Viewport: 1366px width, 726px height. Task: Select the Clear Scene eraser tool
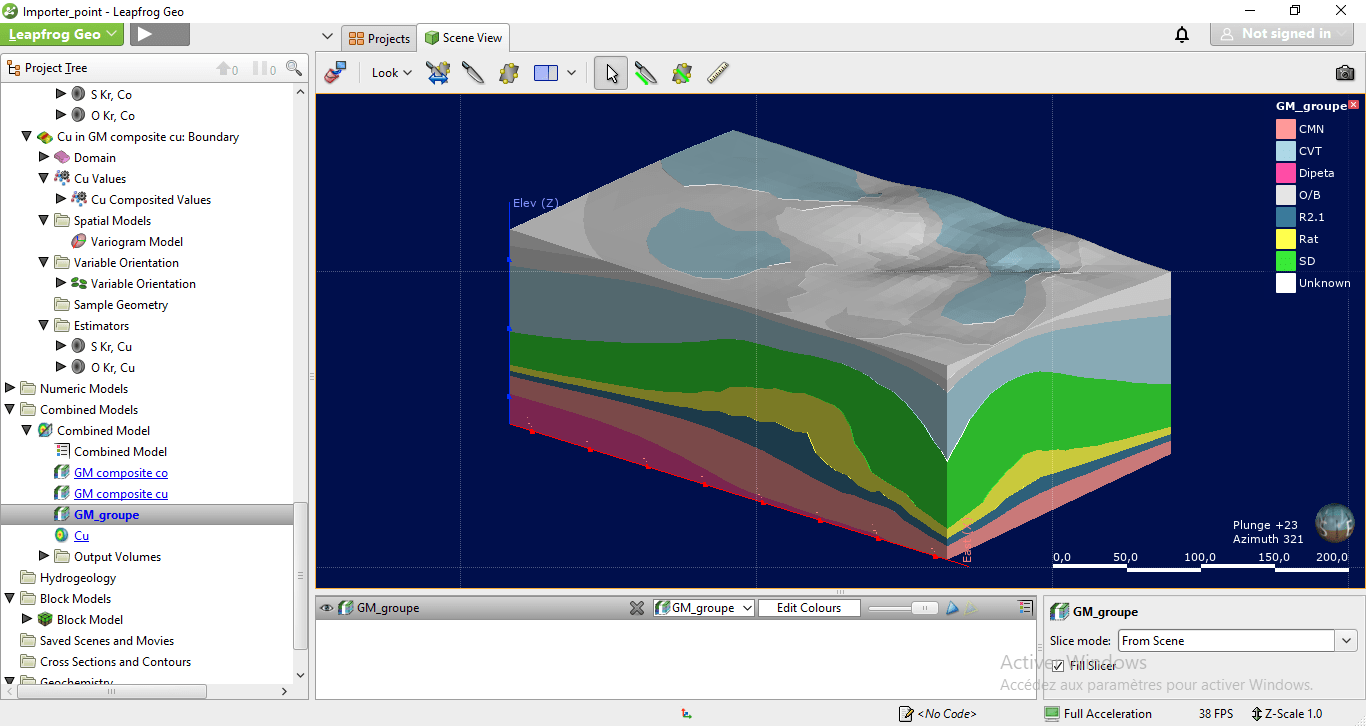click(x=335, y=72)
